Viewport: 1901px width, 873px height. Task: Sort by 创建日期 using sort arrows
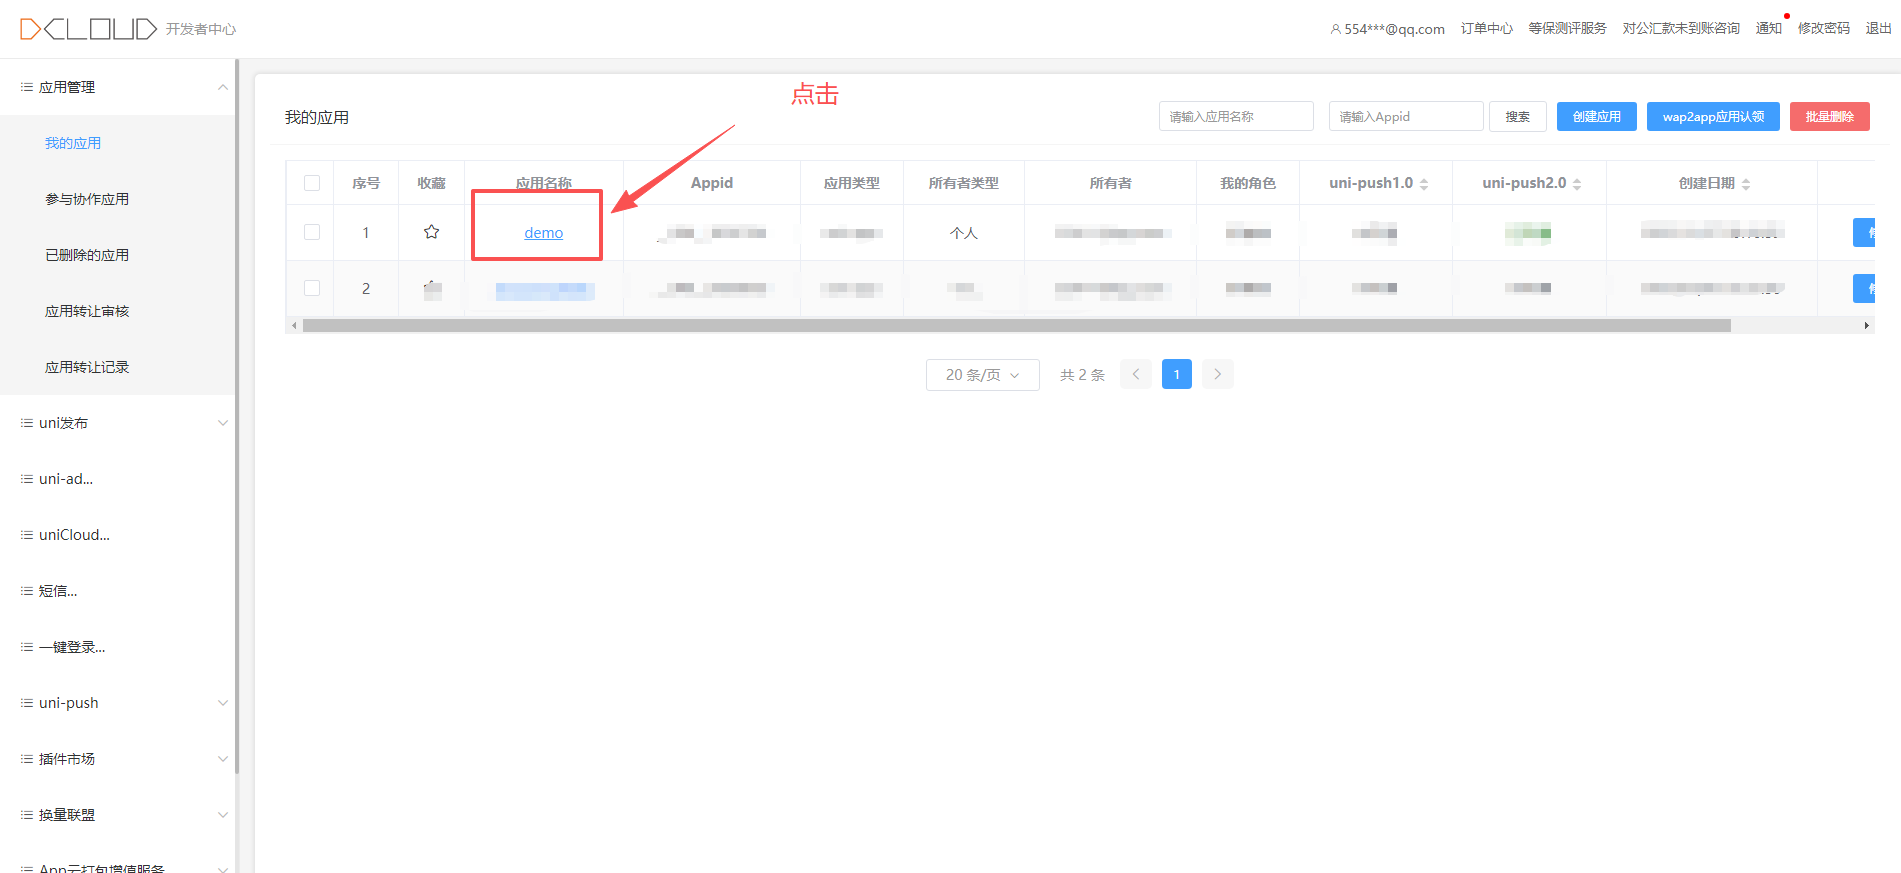tap(1746, 184)
